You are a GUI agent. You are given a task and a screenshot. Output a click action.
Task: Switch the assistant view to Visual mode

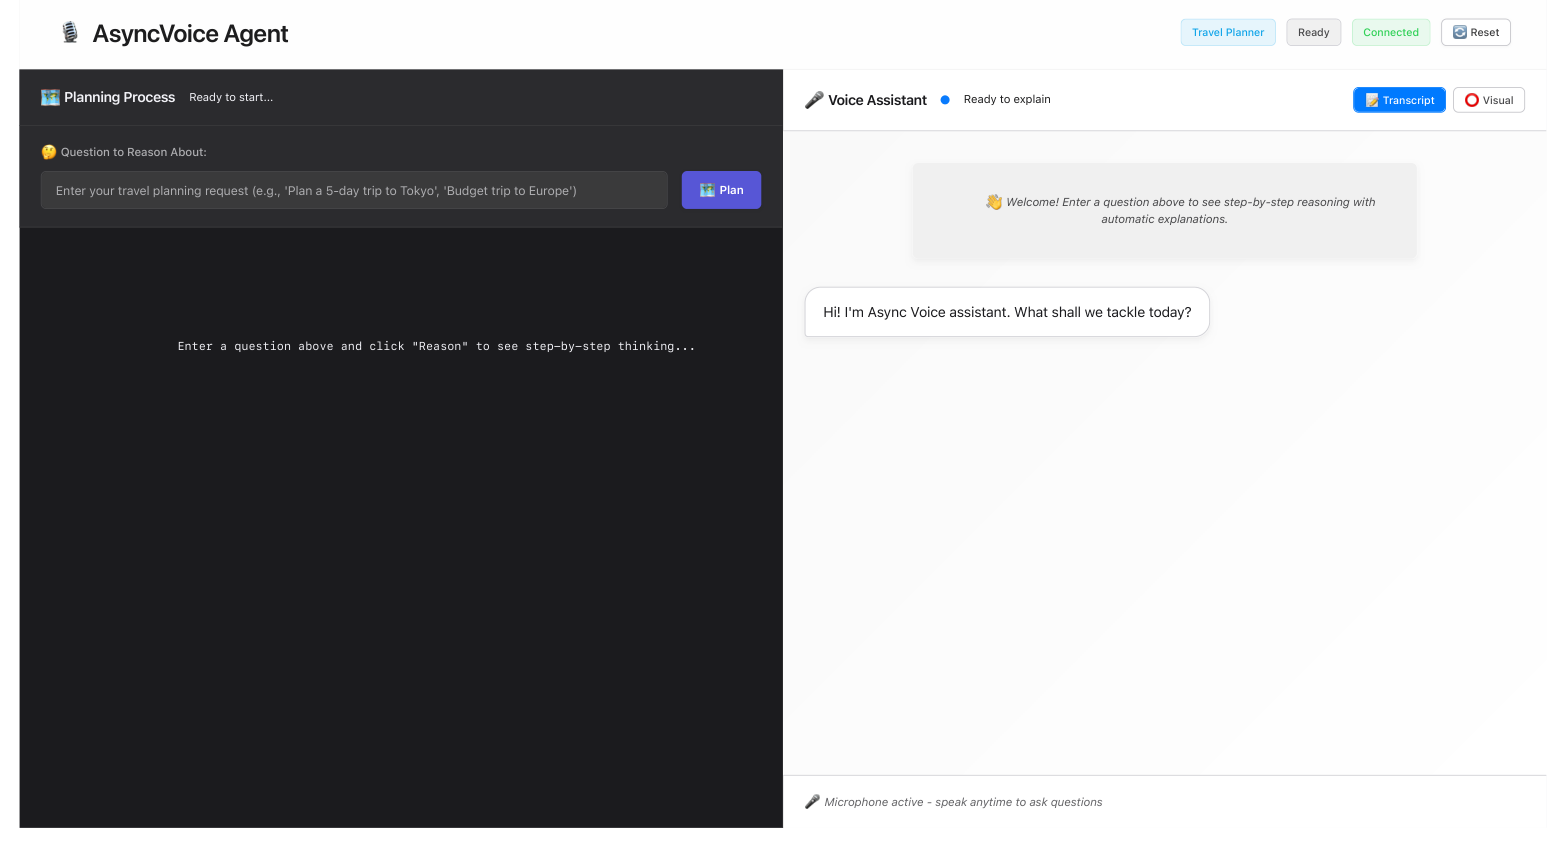[x=1489, y=100]
